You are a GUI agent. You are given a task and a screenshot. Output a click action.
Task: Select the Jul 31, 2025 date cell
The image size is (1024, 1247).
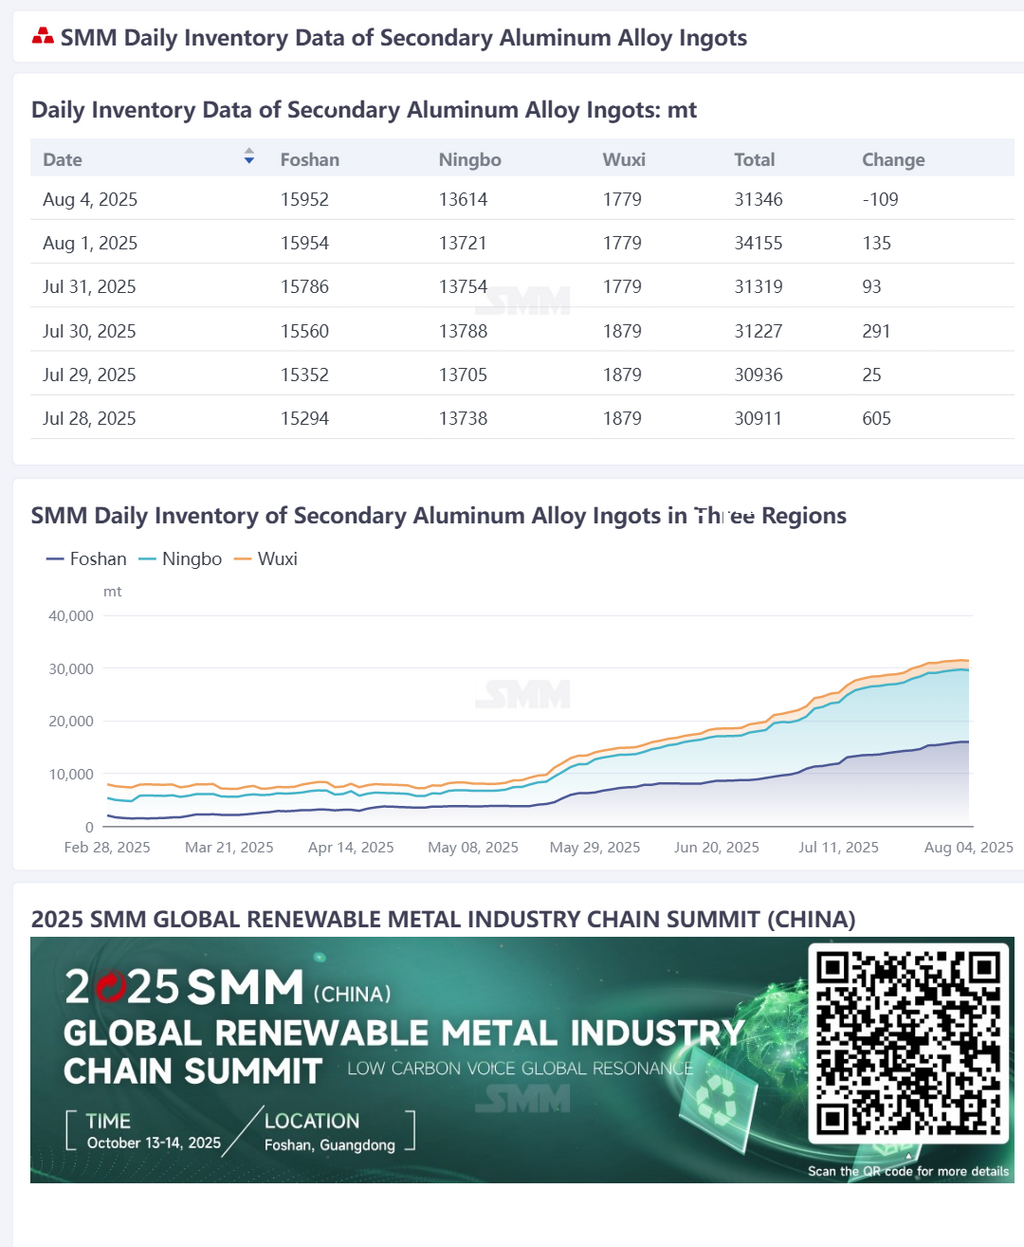coord(89,287)
